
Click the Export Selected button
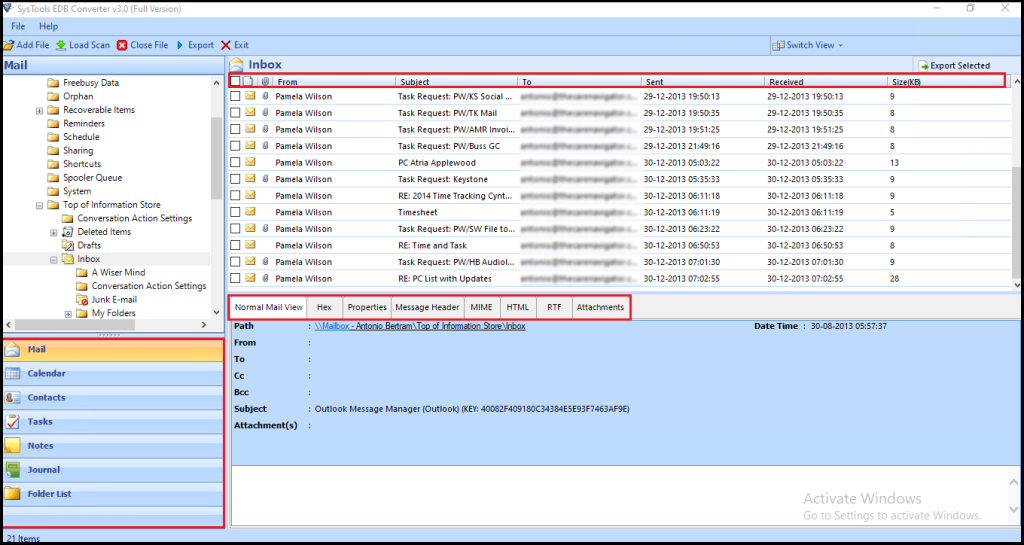coord(954,65)
